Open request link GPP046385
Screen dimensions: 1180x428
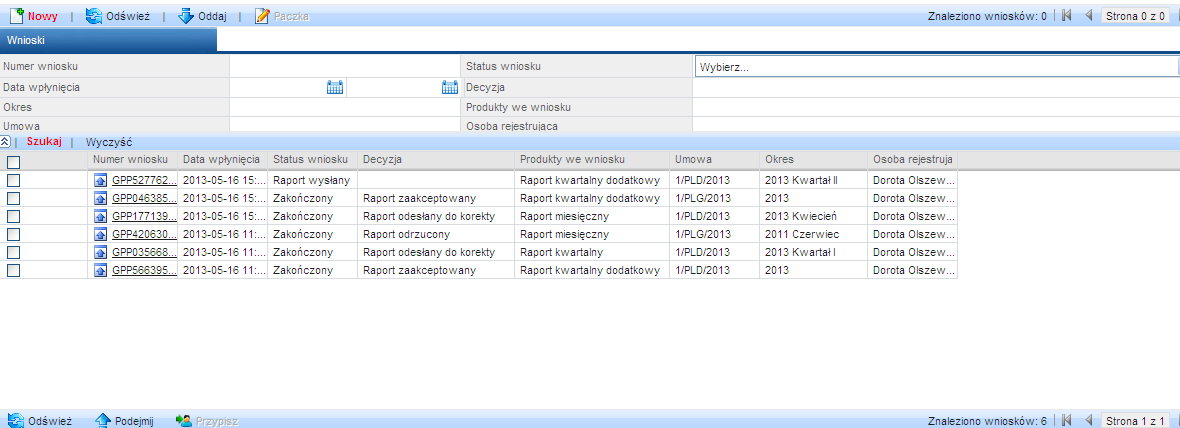point(144,199)
